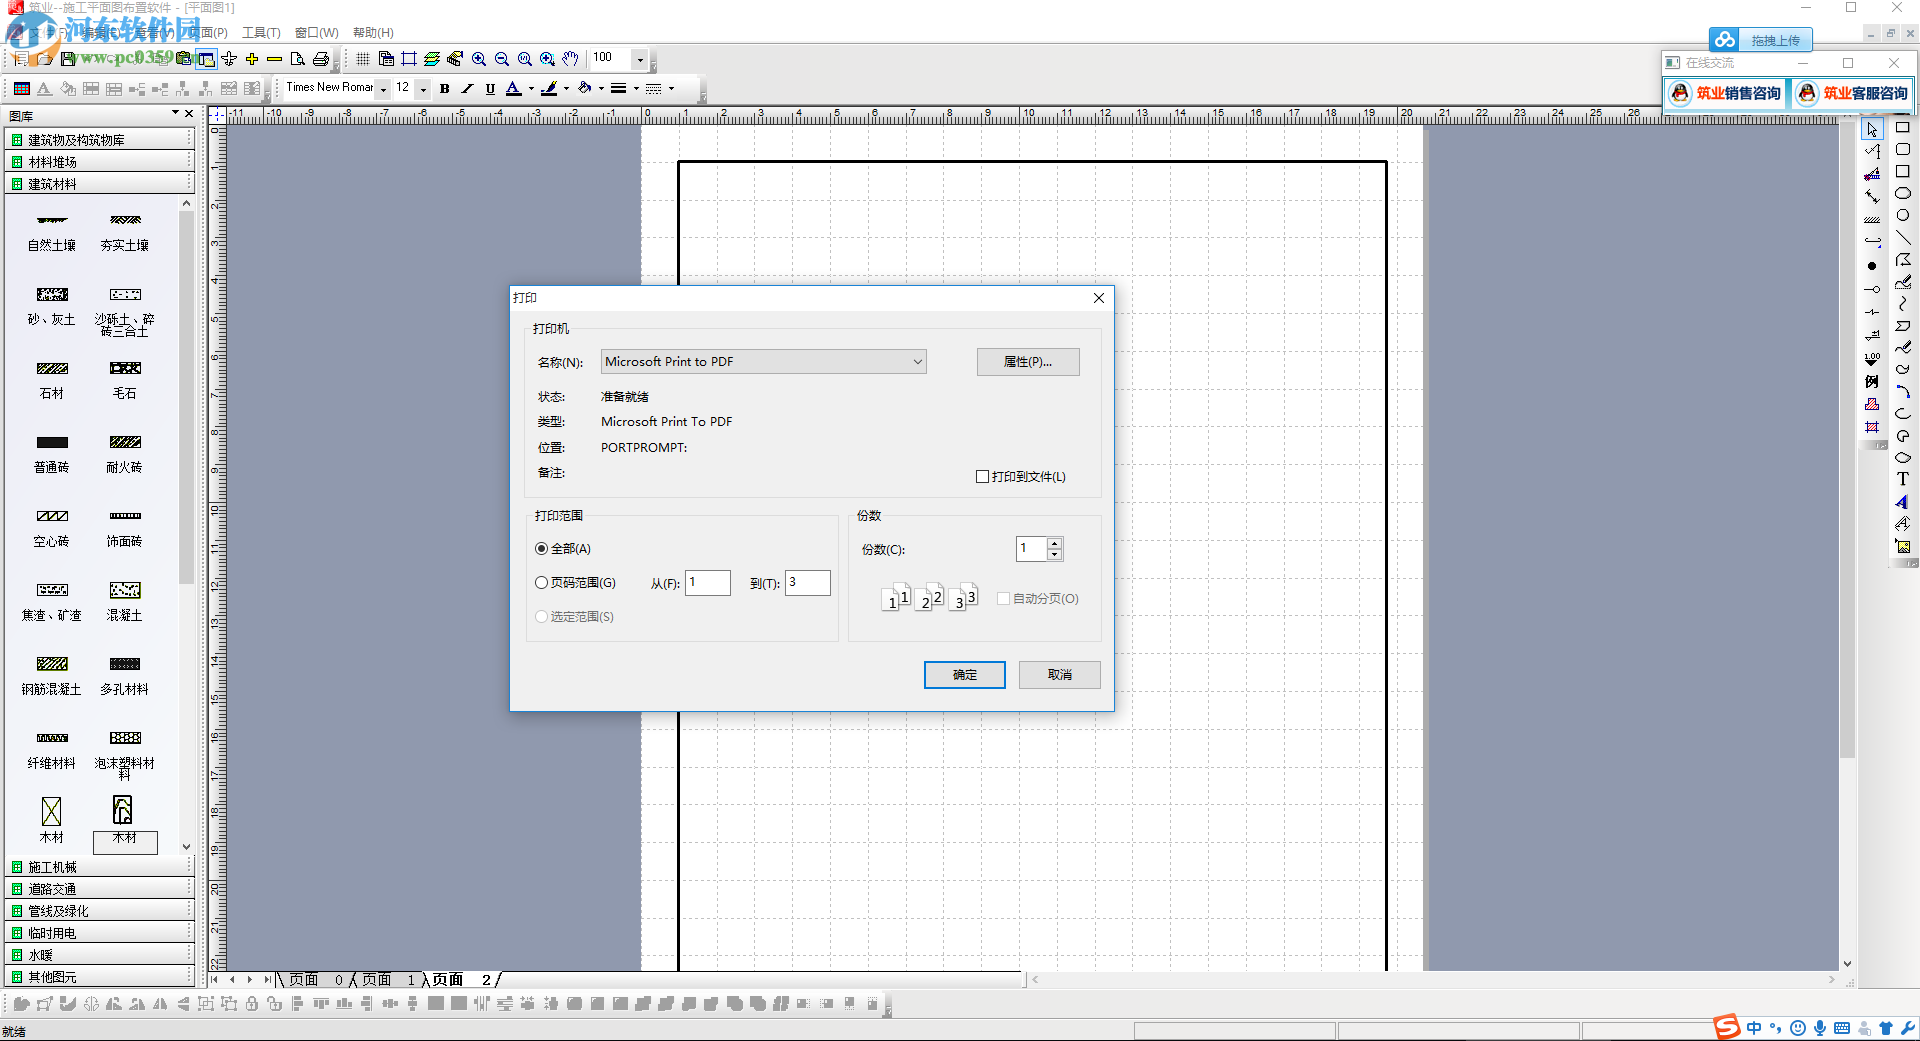This screenshot has width=1920, height=1041.
Task: Open the zoom percentage dropdown
Action: [x=640, y=59]
